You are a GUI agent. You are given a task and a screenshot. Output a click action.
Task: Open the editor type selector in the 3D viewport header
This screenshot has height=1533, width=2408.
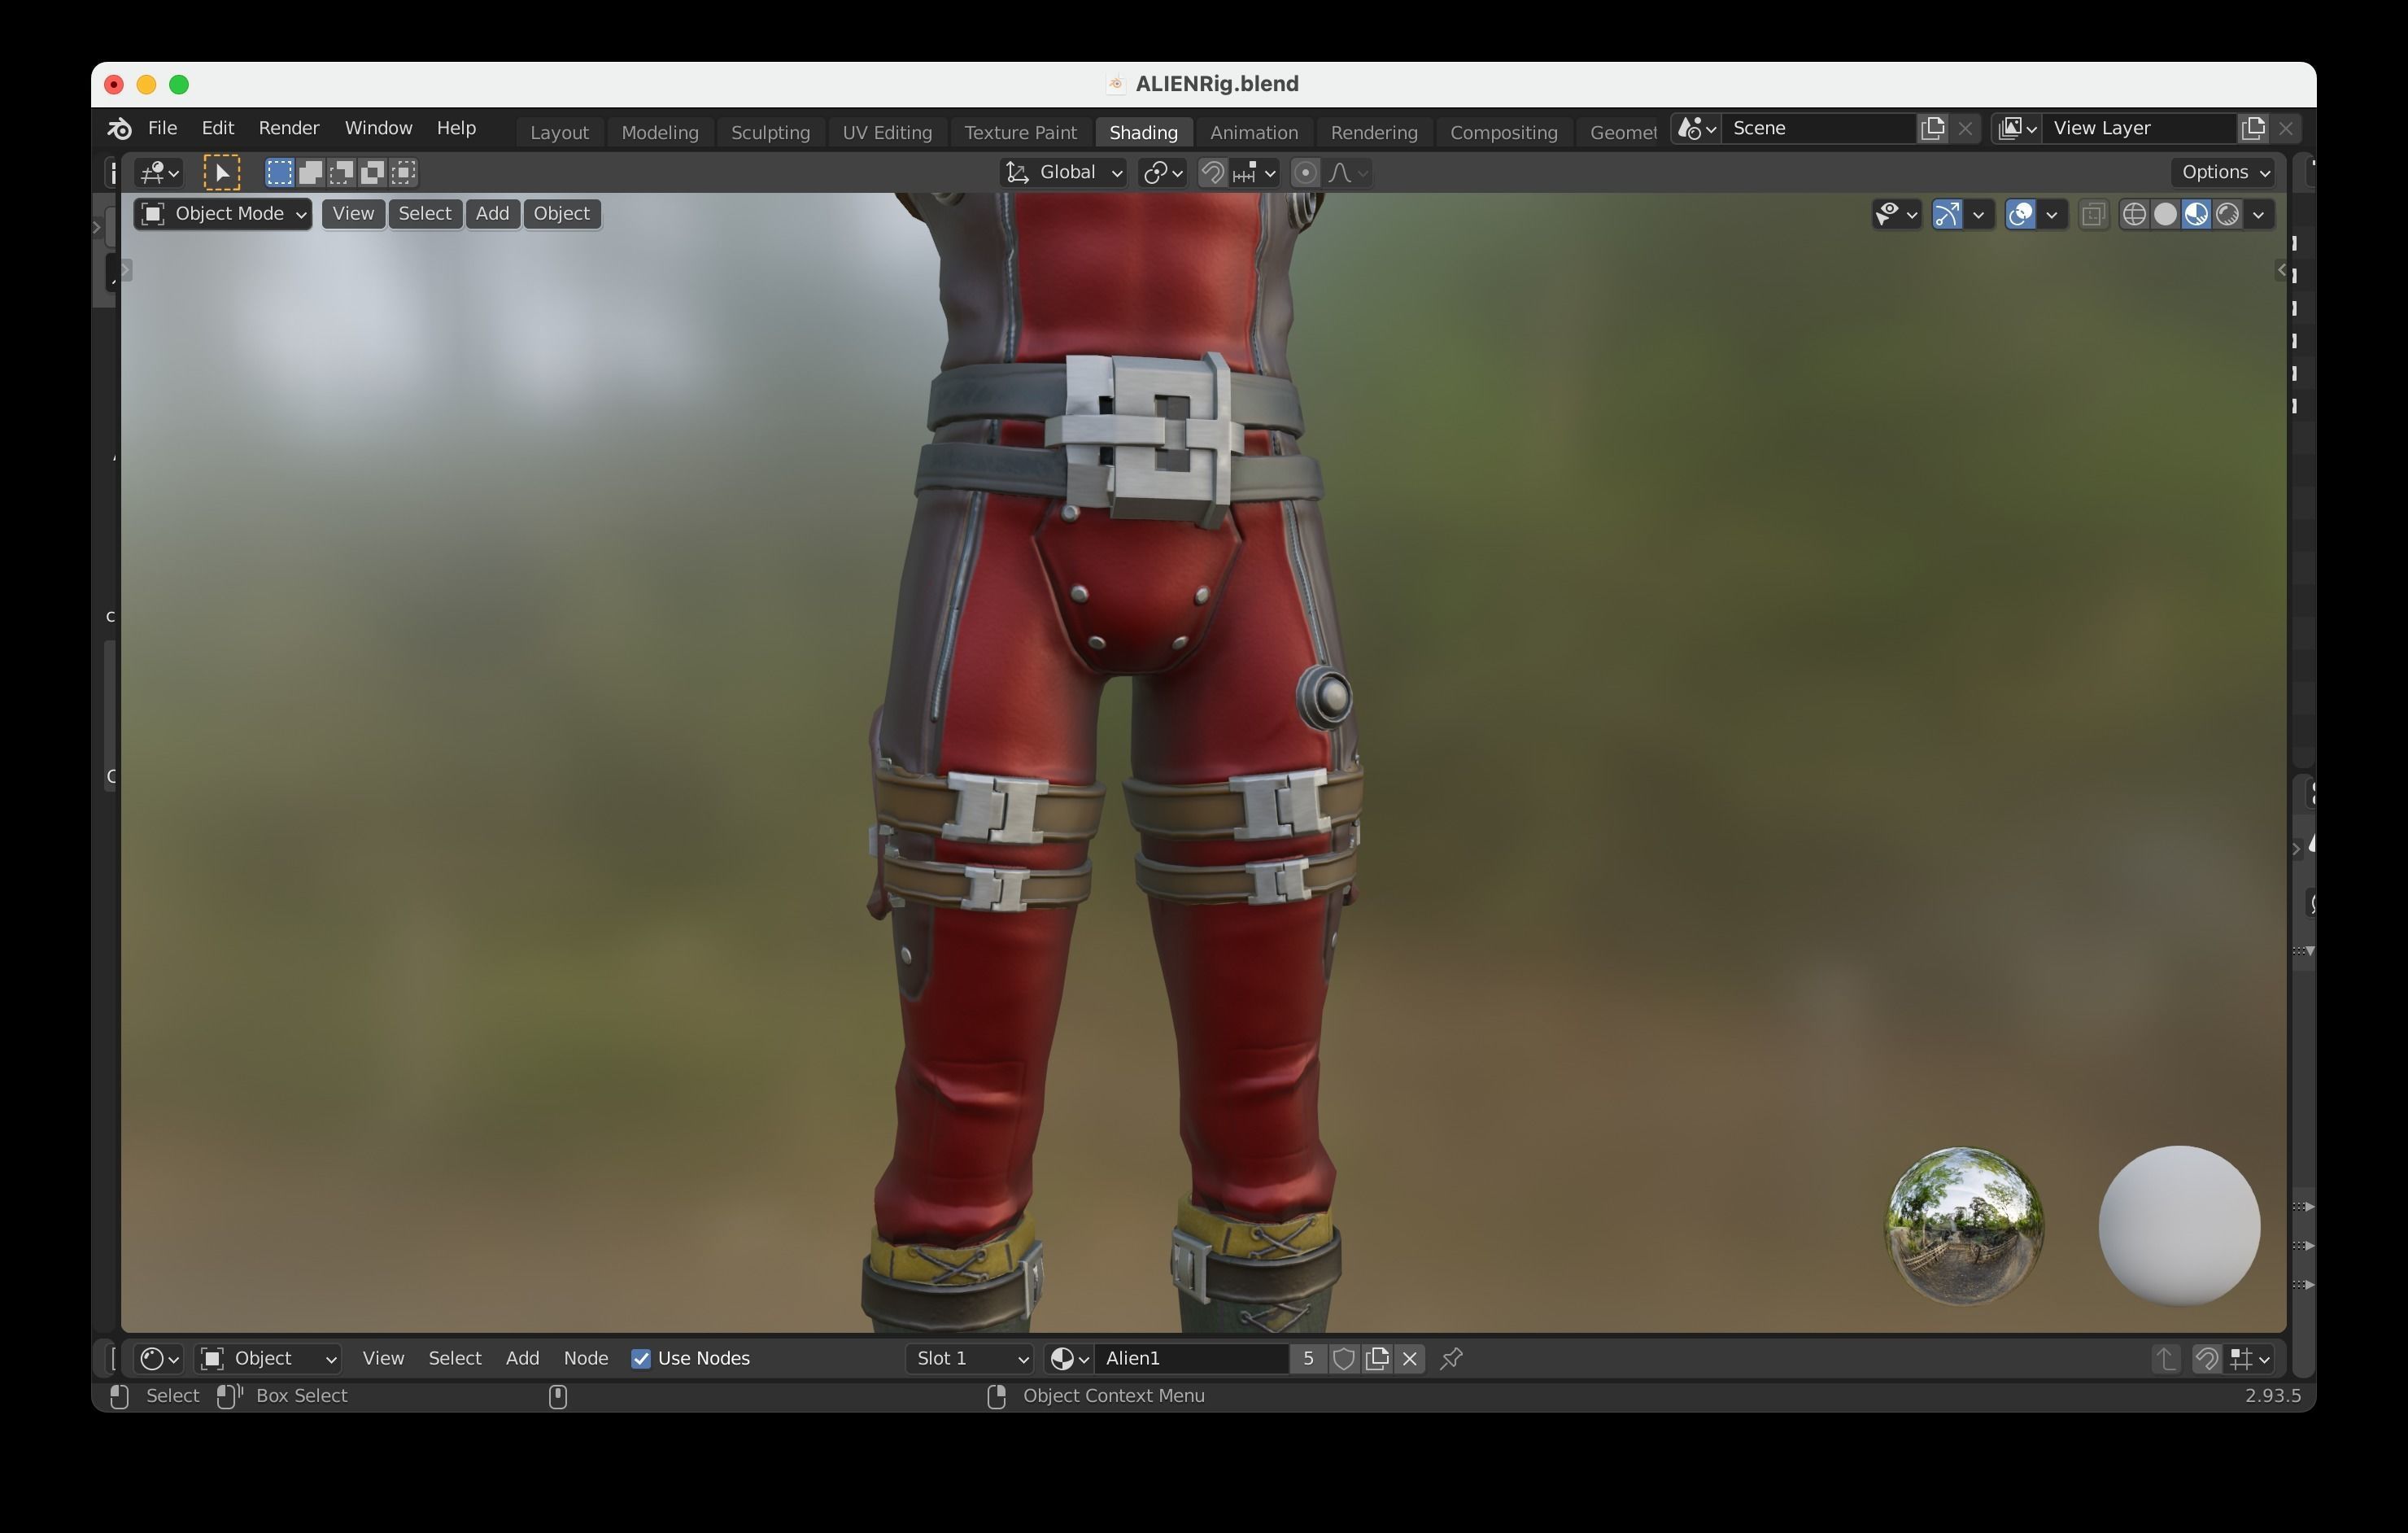coord(159,173)
